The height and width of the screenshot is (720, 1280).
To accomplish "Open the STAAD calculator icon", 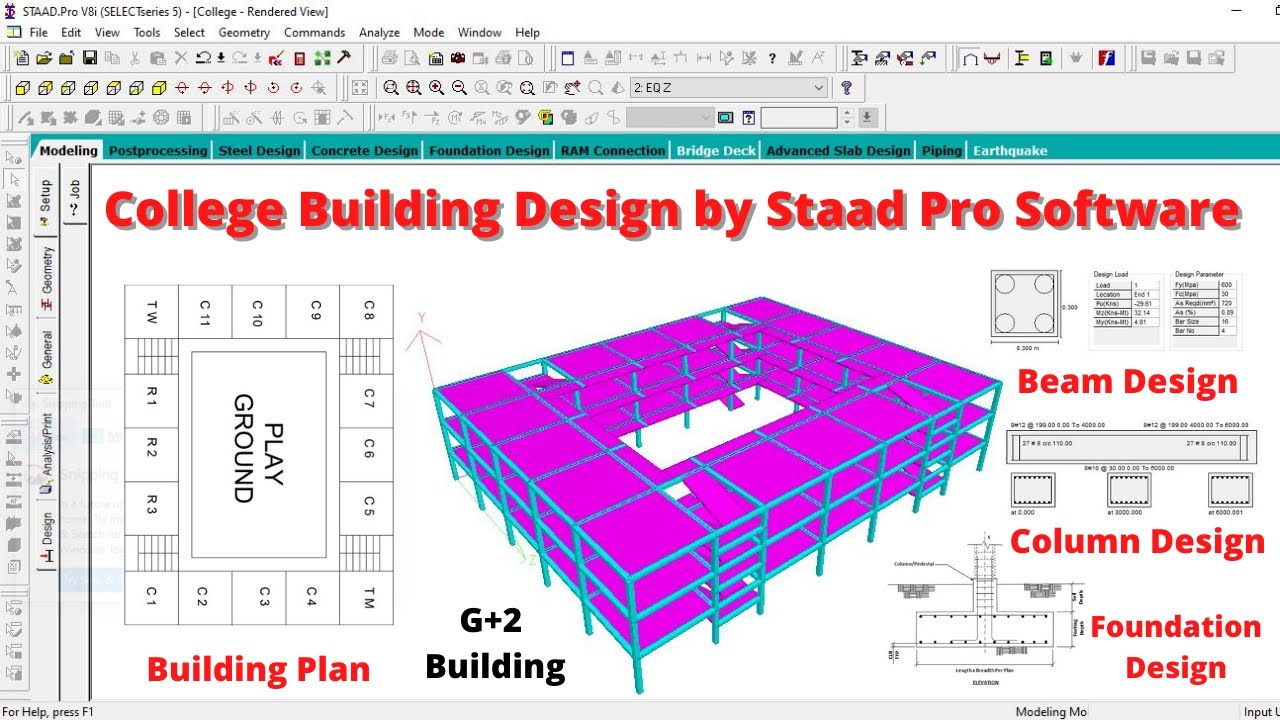I will [x=299, y=58].
